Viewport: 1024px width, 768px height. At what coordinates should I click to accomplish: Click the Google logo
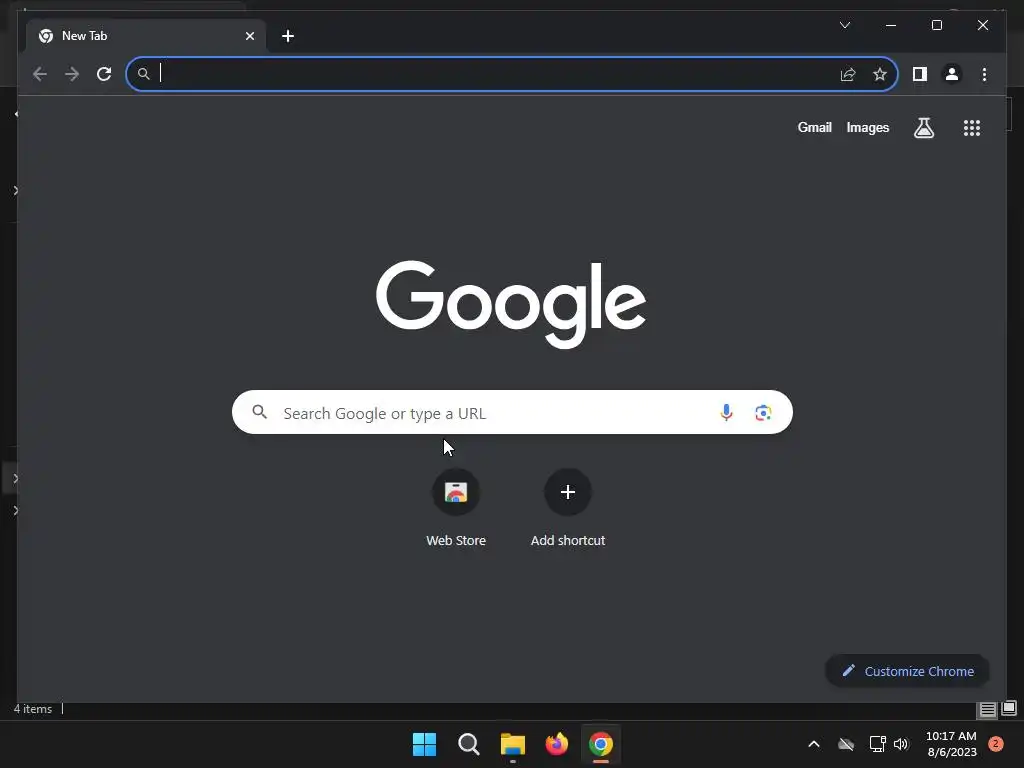pos(511,303)
